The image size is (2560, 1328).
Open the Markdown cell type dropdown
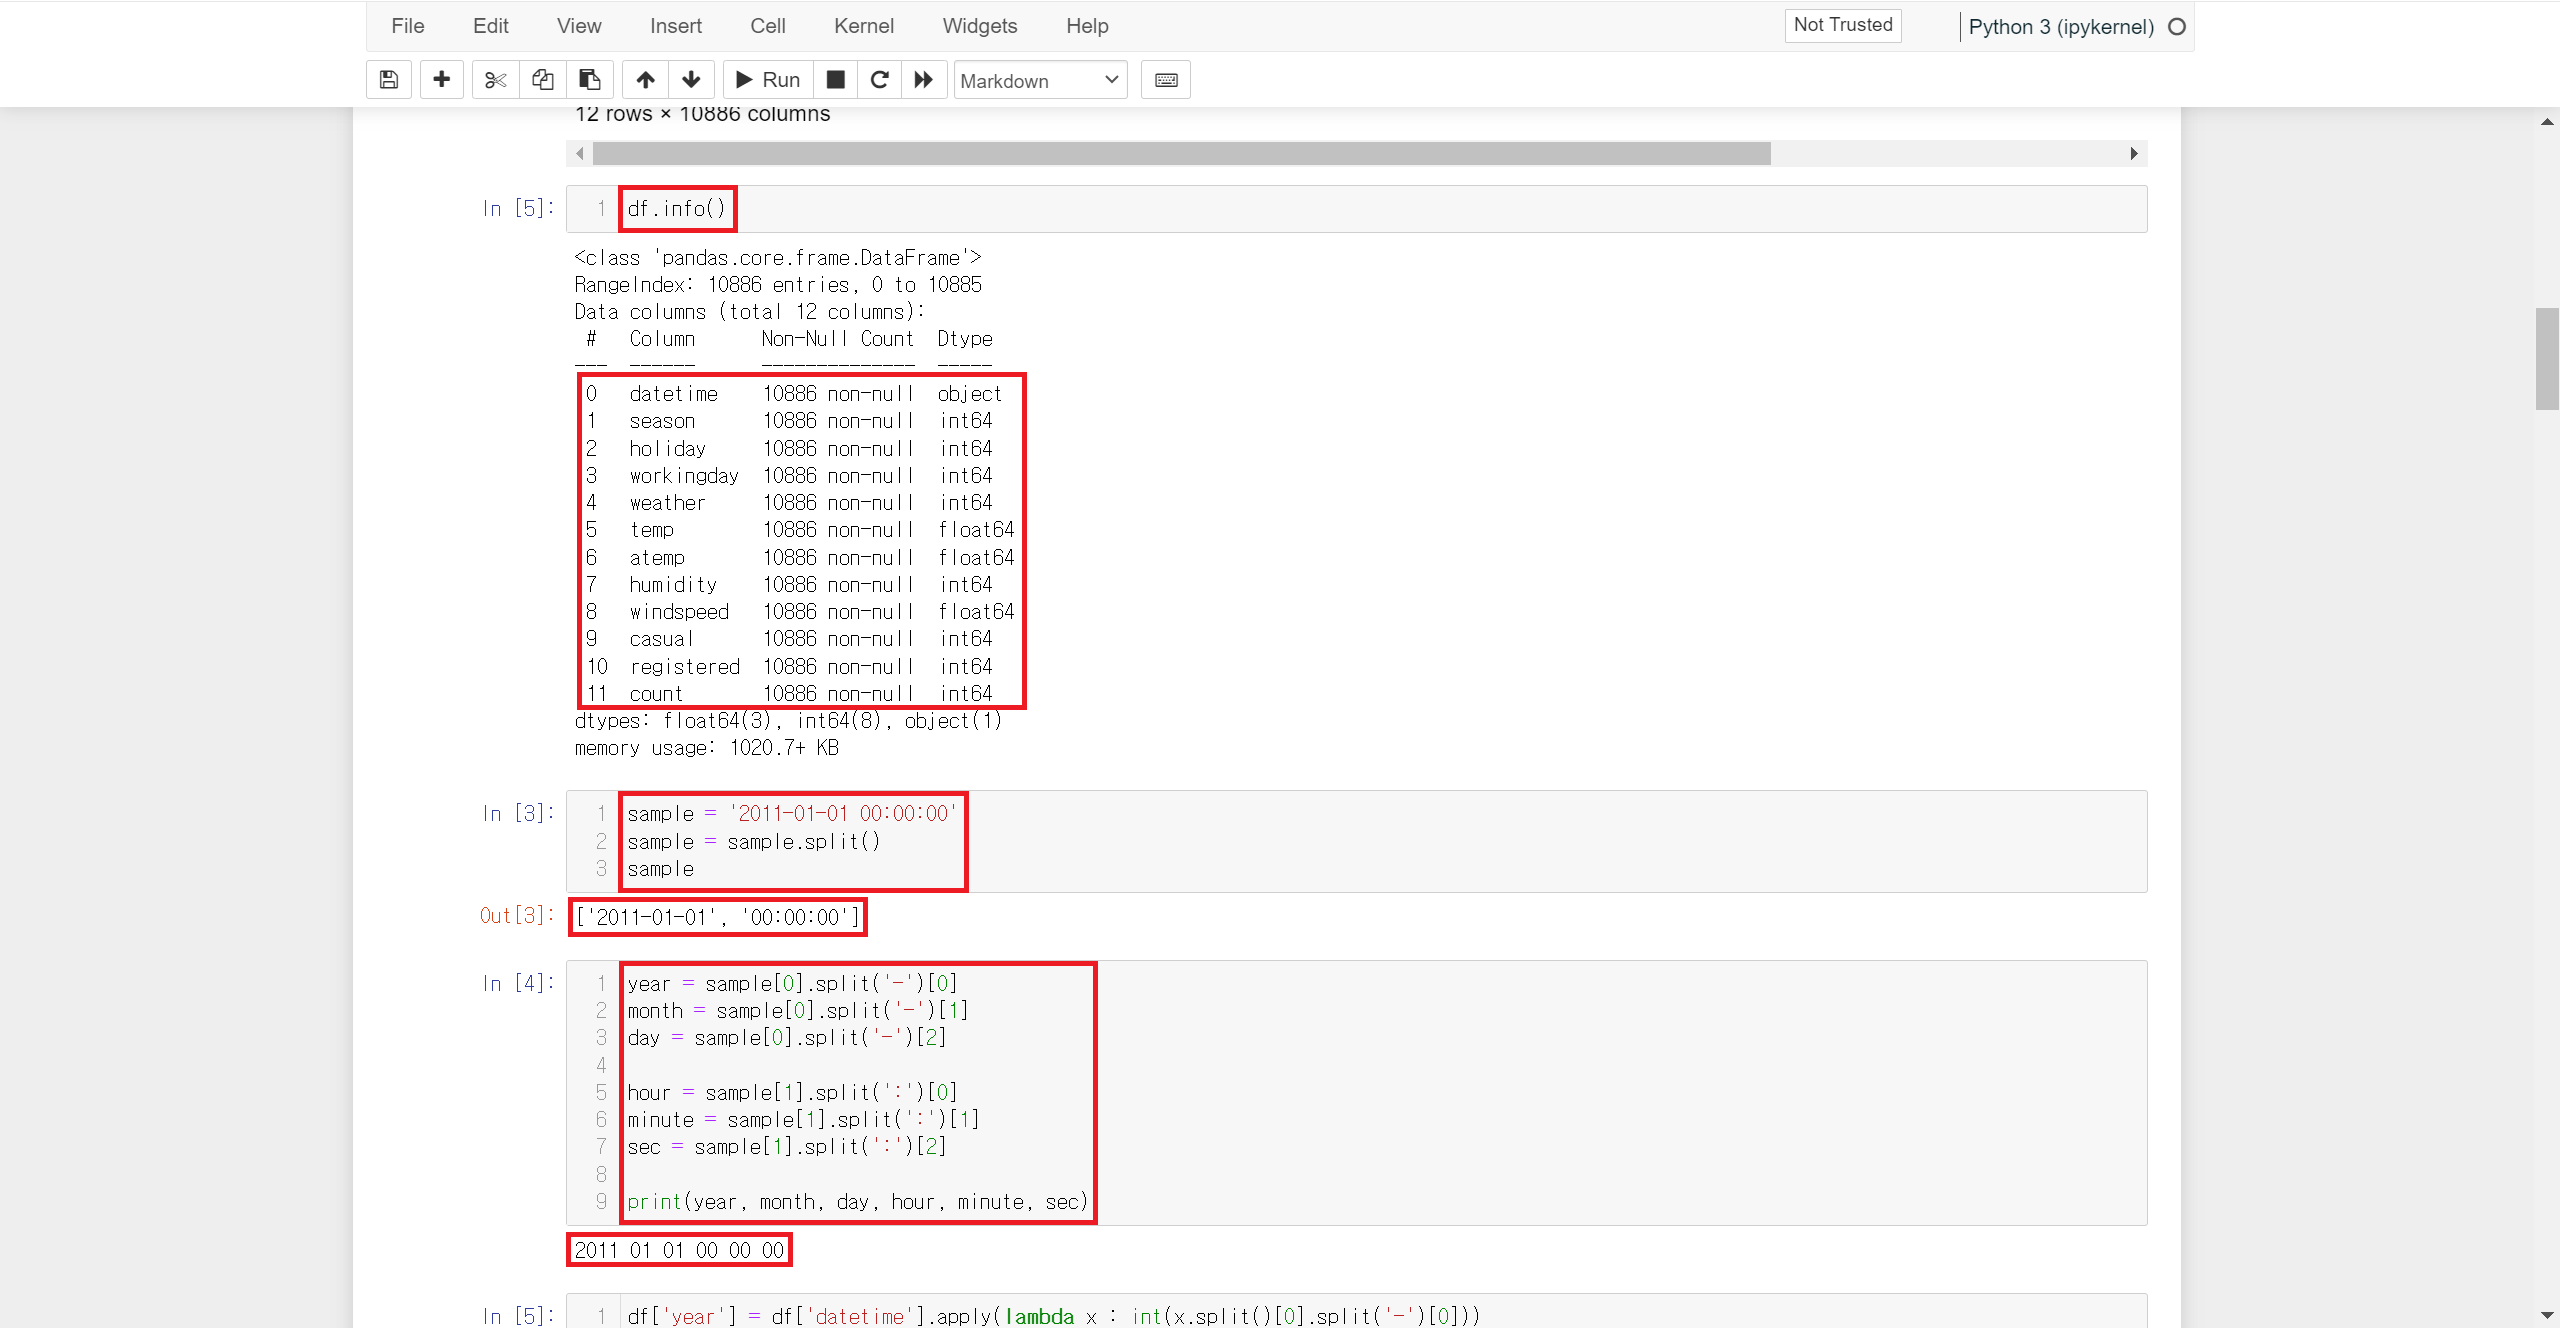pos(1040,80)
